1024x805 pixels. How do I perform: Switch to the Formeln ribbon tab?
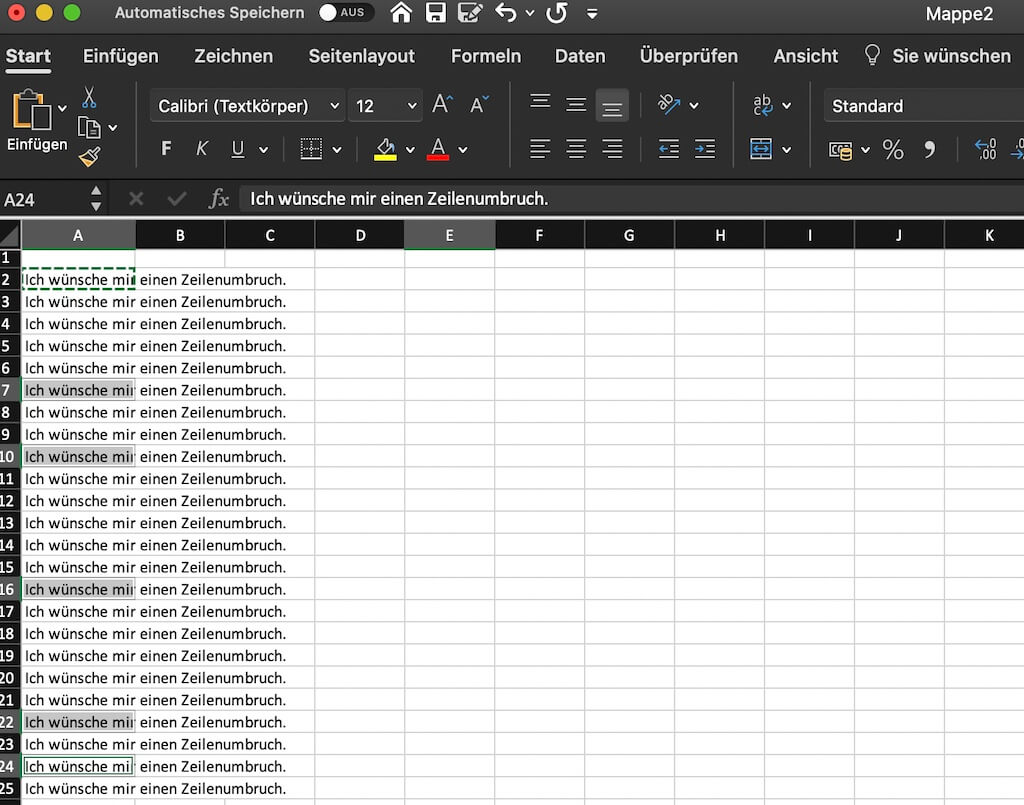tap(486, 57)
